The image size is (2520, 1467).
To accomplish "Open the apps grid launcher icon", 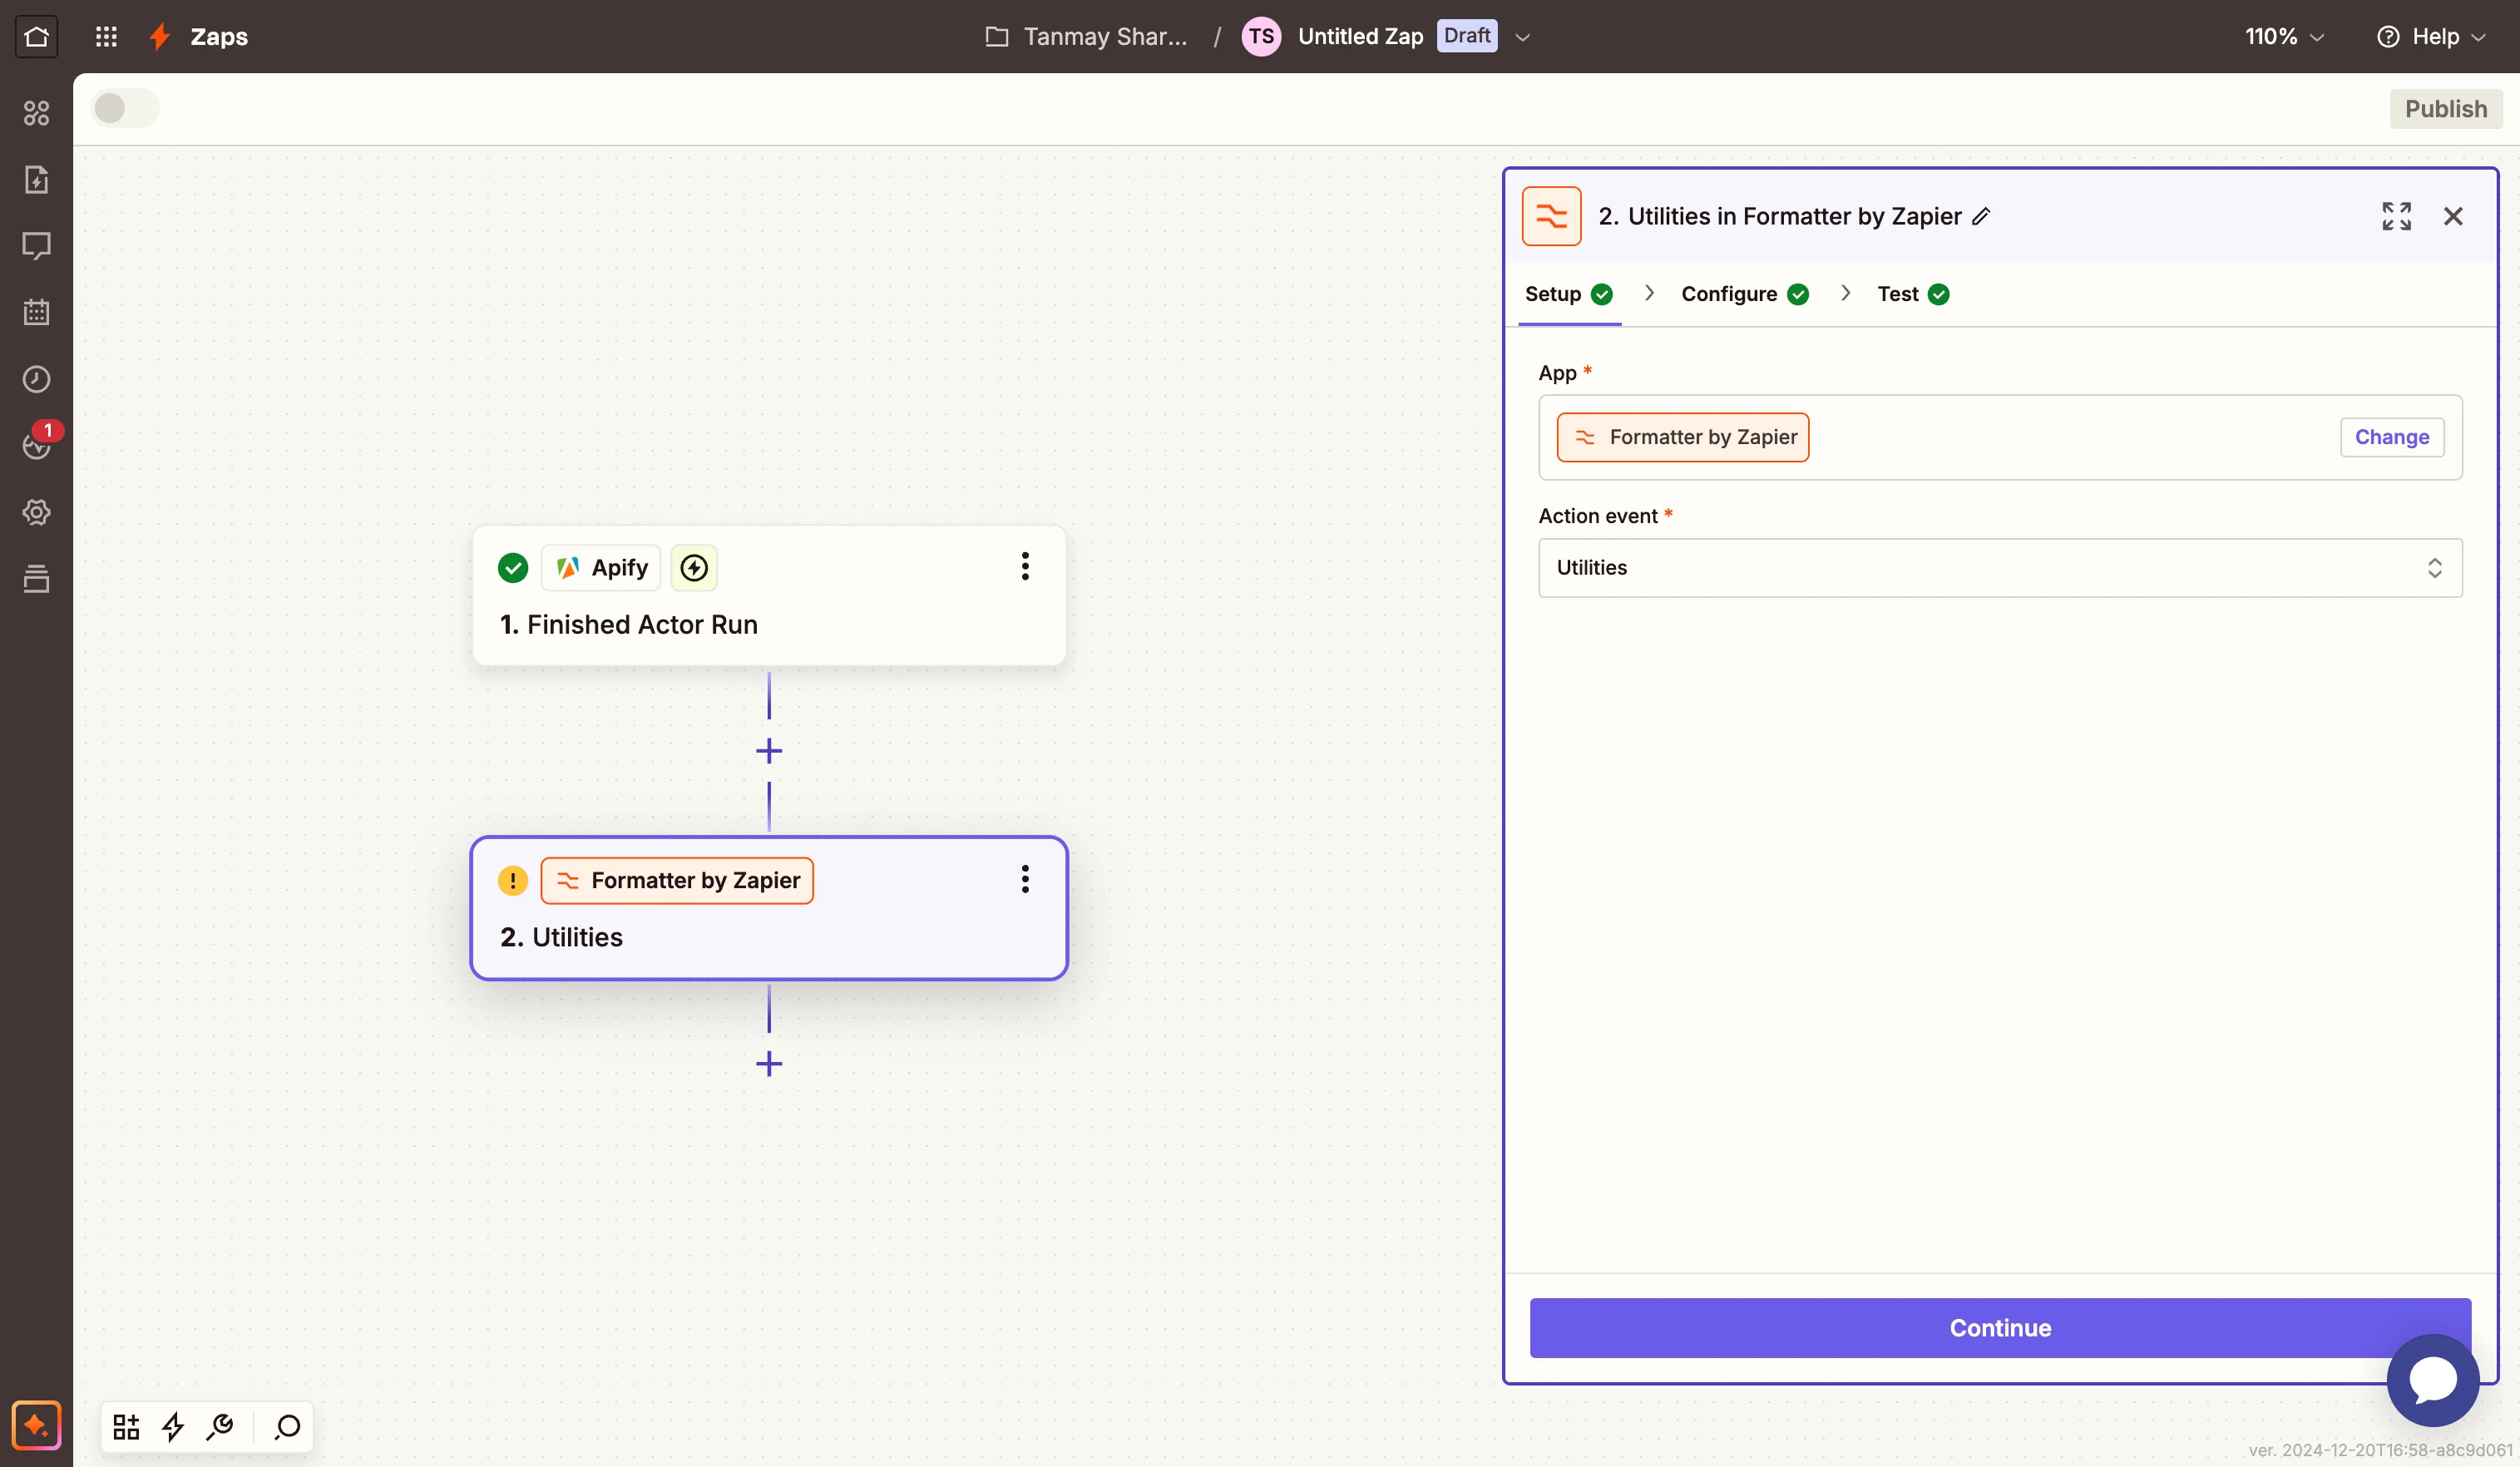I will point(106,37).
